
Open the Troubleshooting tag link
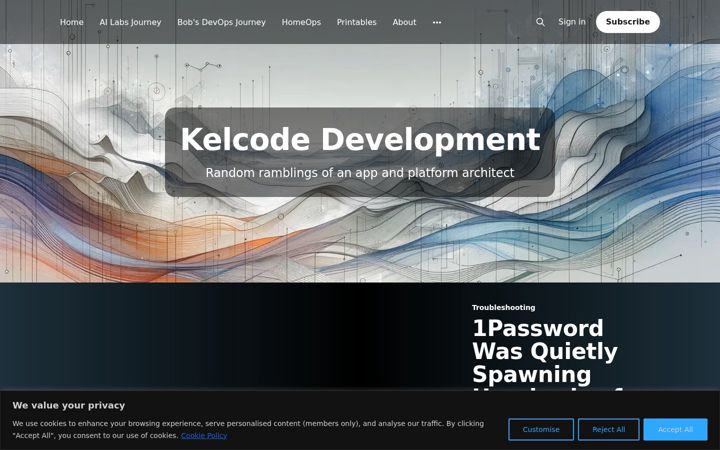[503, 308]
